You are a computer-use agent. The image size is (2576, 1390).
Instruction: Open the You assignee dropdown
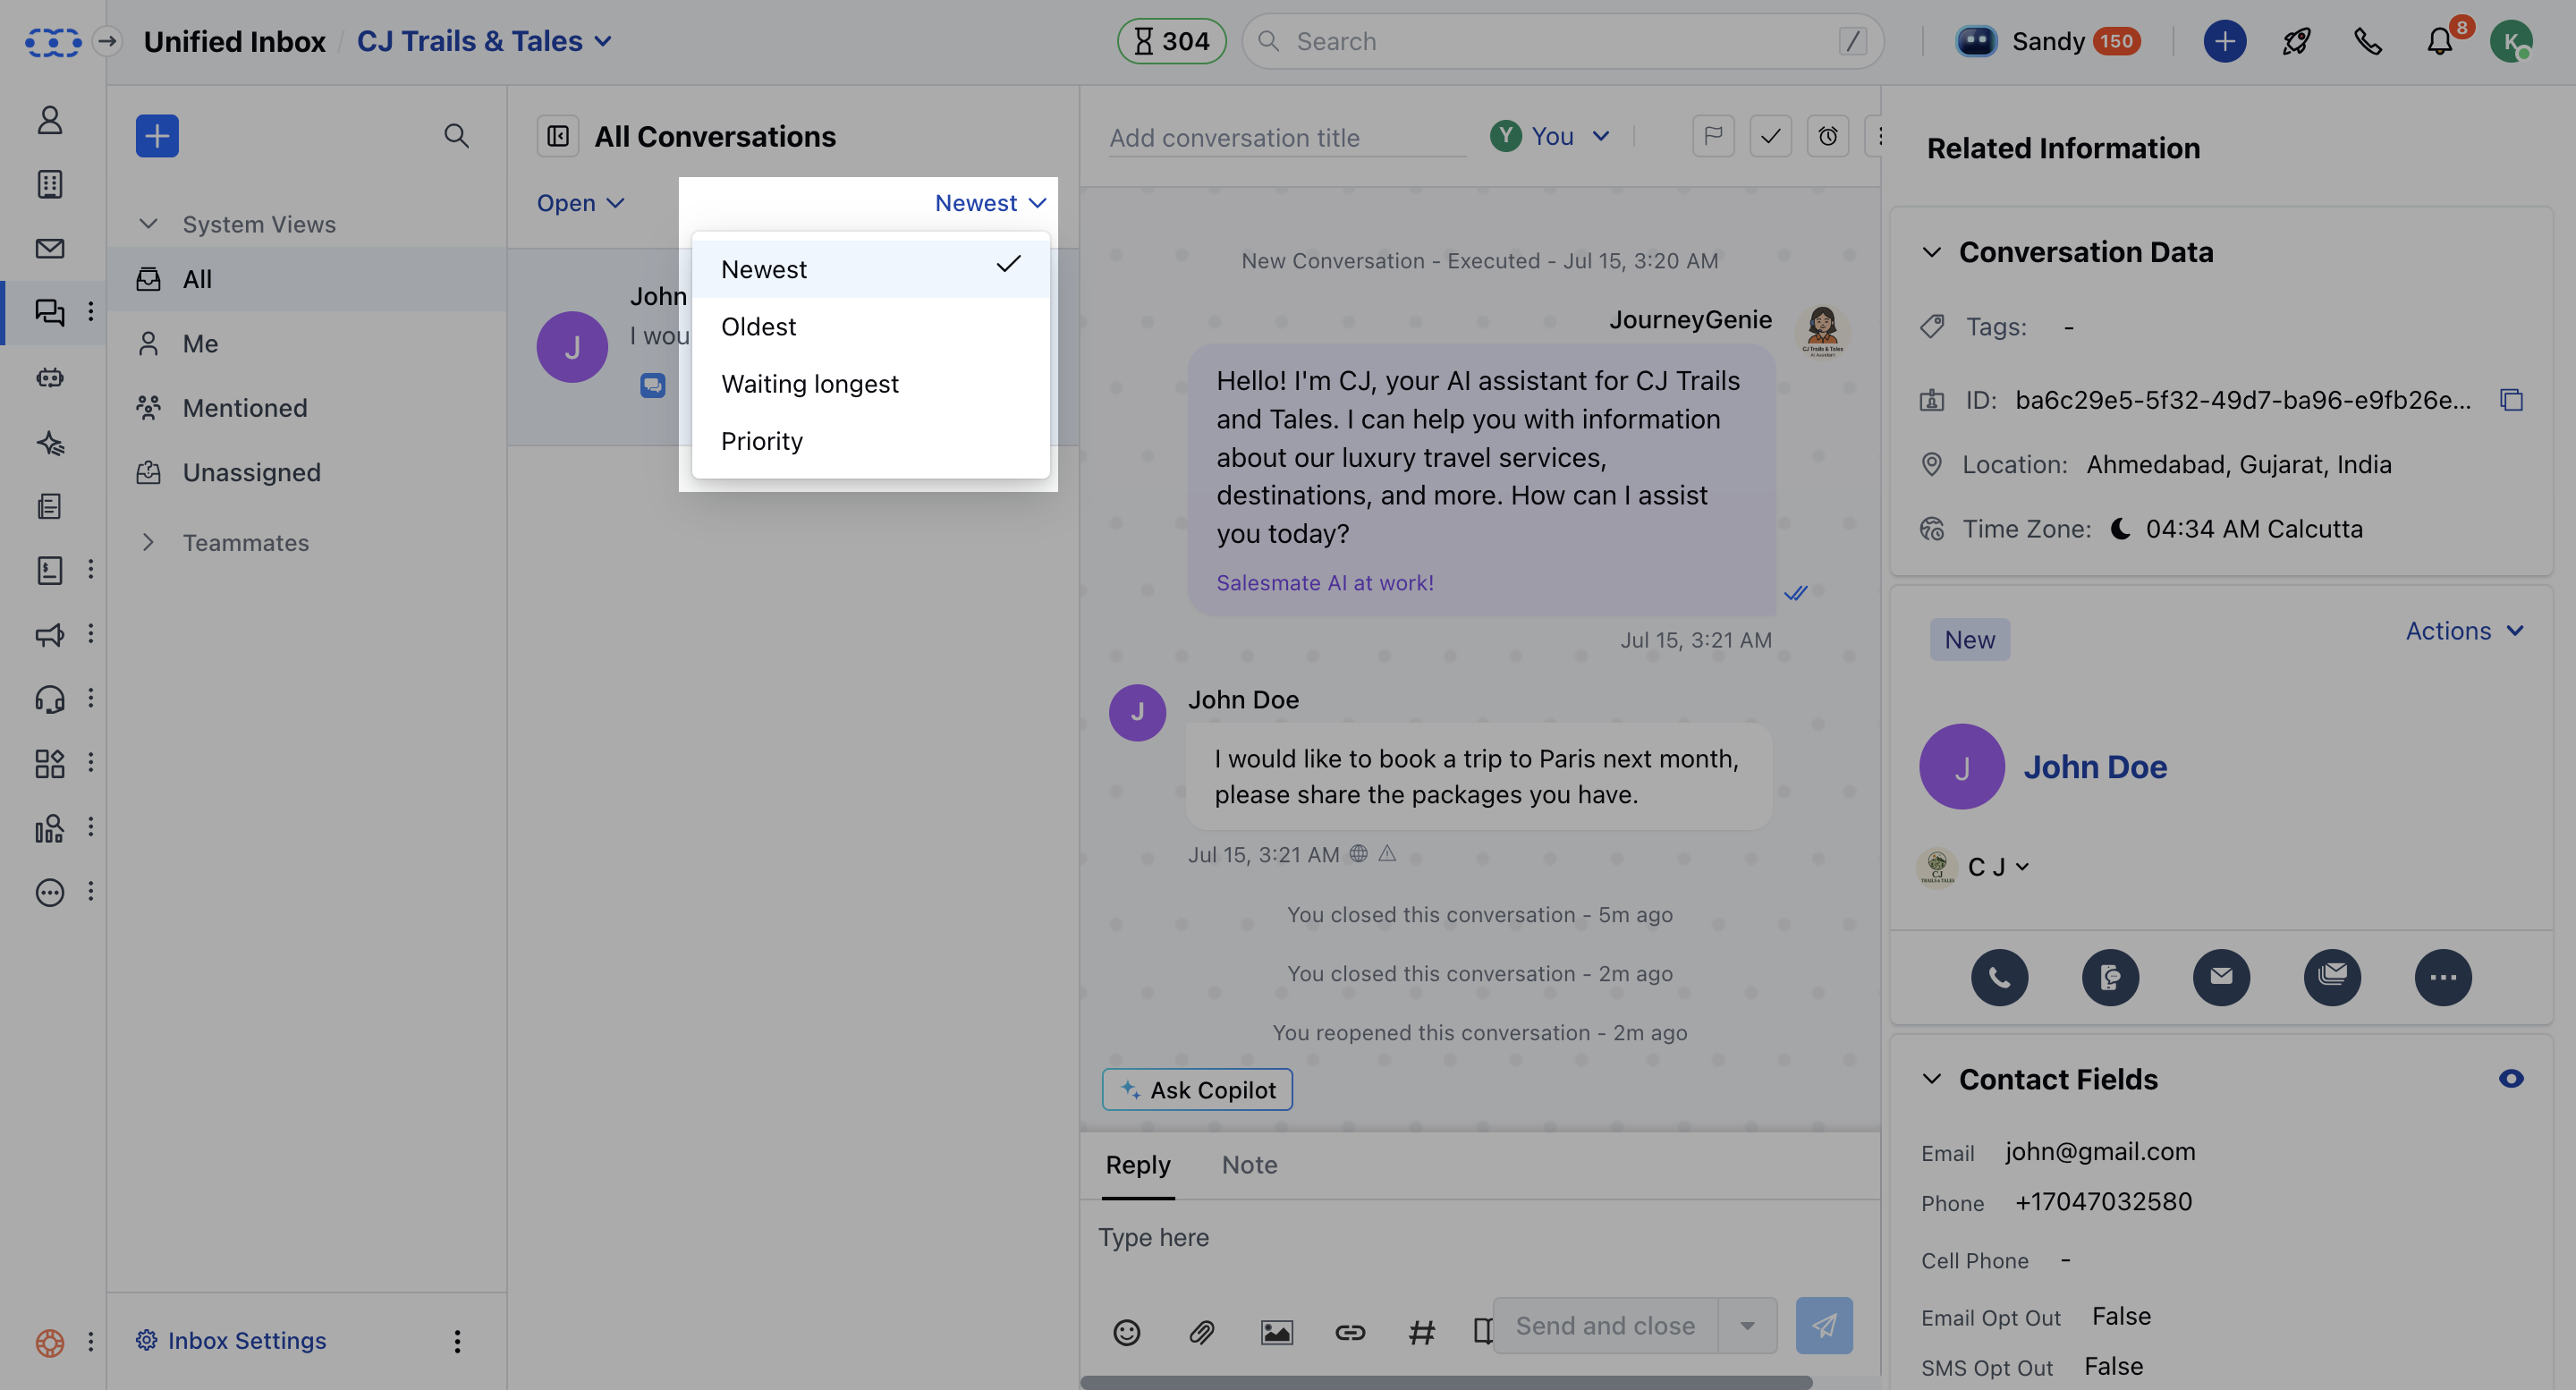(x=1550, y=136)
